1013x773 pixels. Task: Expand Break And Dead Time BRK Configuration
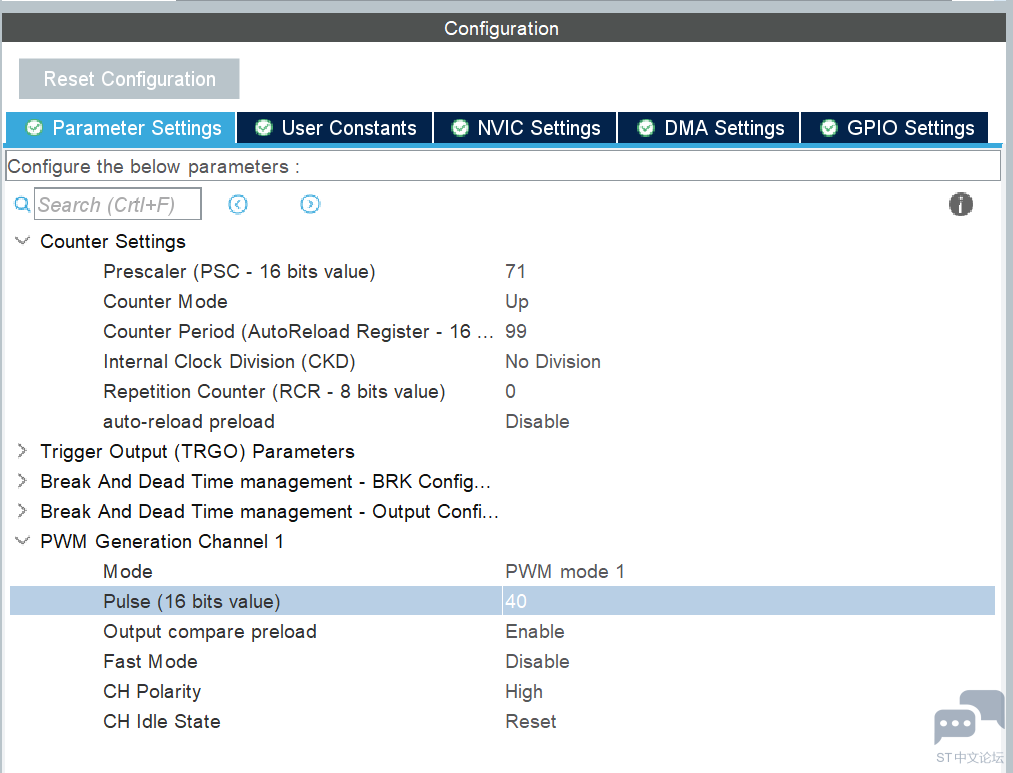click(x=23, y=481)
